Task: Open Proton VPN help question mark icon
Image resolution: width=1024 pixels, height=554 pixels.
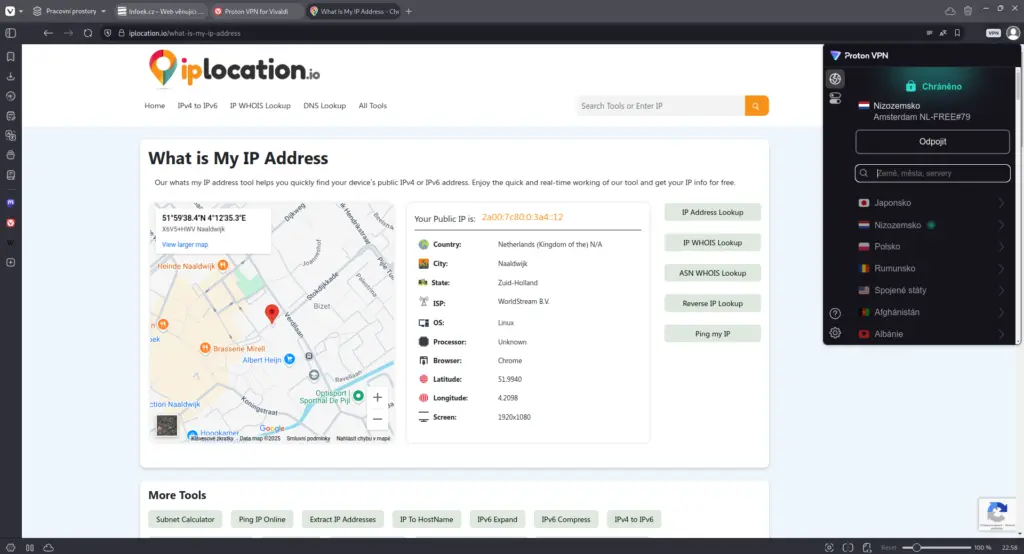Action: pyautogui.click(x=835, y=313)
